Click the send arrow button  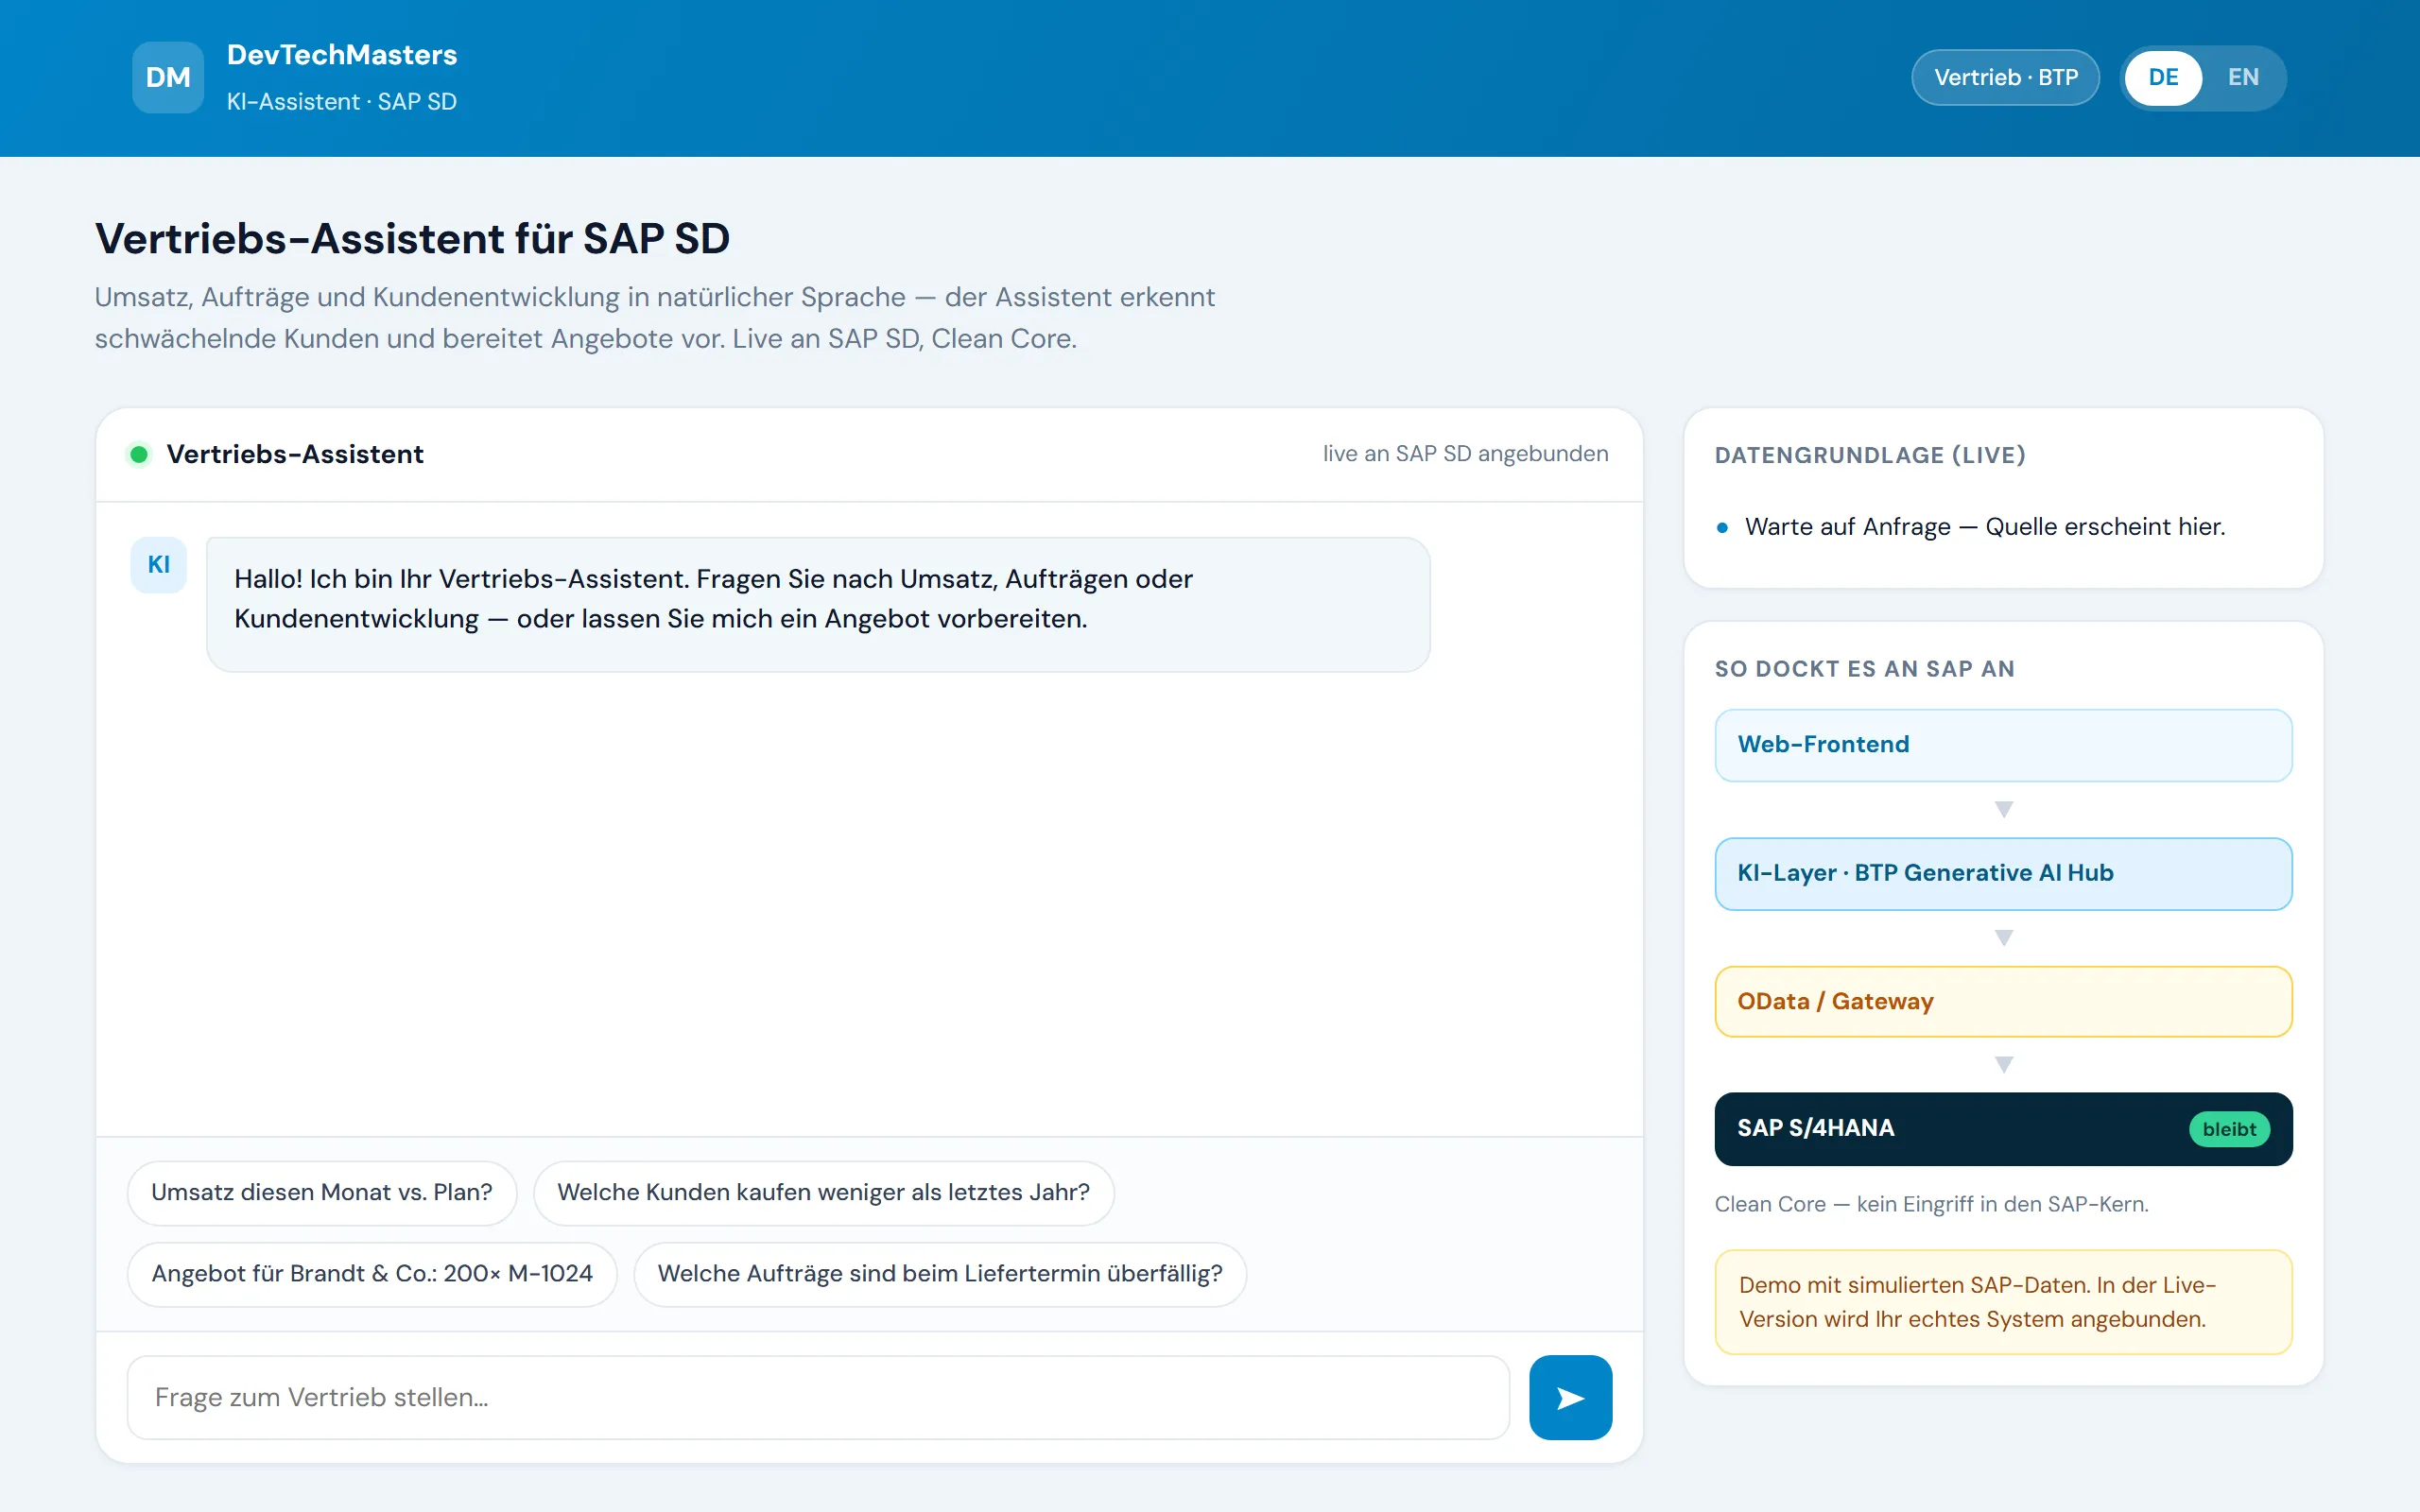click(x=1570, y=1397)
